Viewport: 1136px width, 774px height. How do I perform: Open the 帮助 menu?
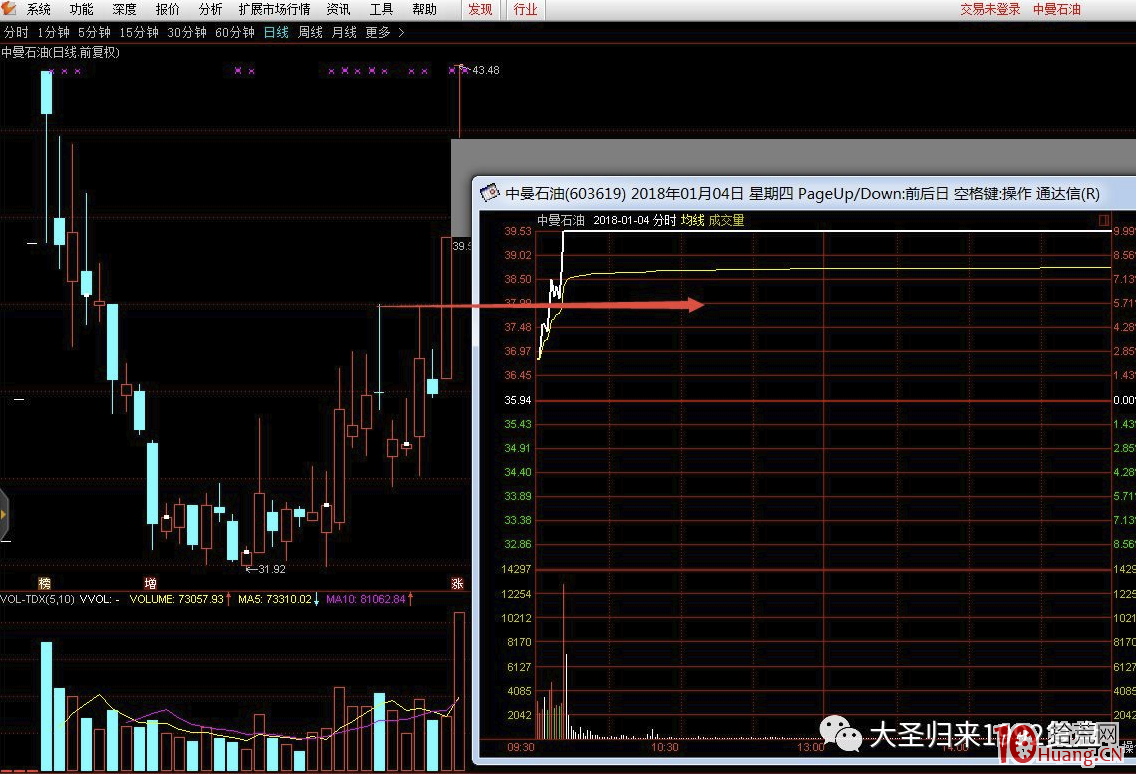coord(425,9)
